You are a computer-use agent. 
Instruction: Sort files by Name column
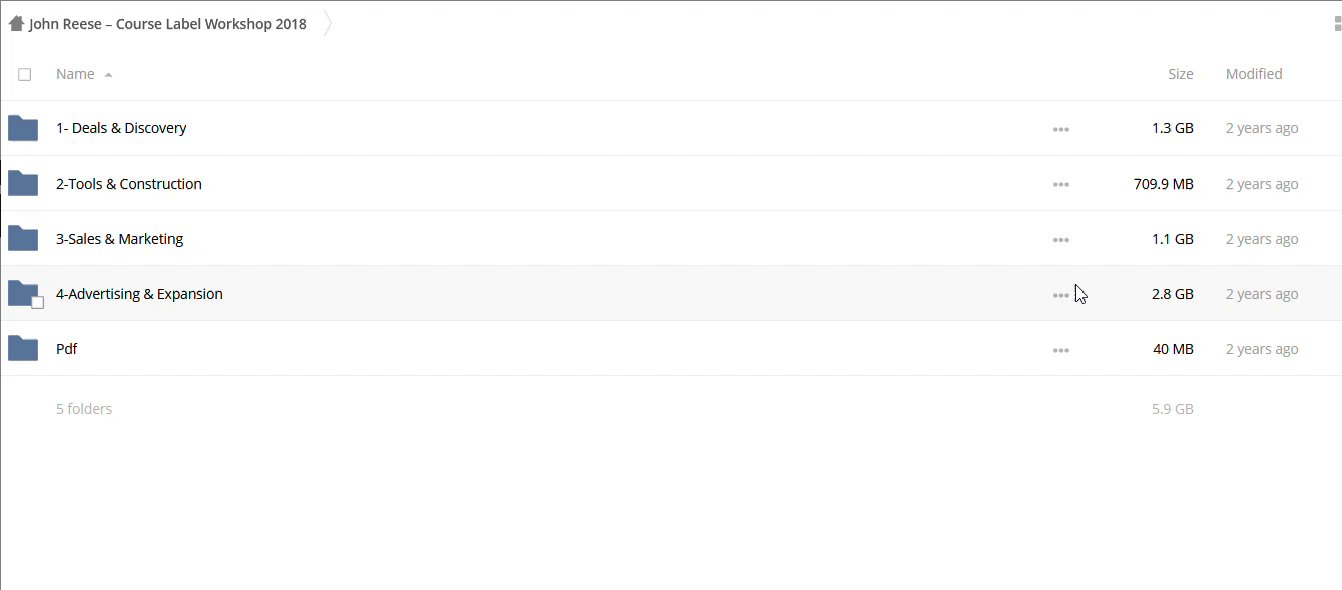(75, 74)
